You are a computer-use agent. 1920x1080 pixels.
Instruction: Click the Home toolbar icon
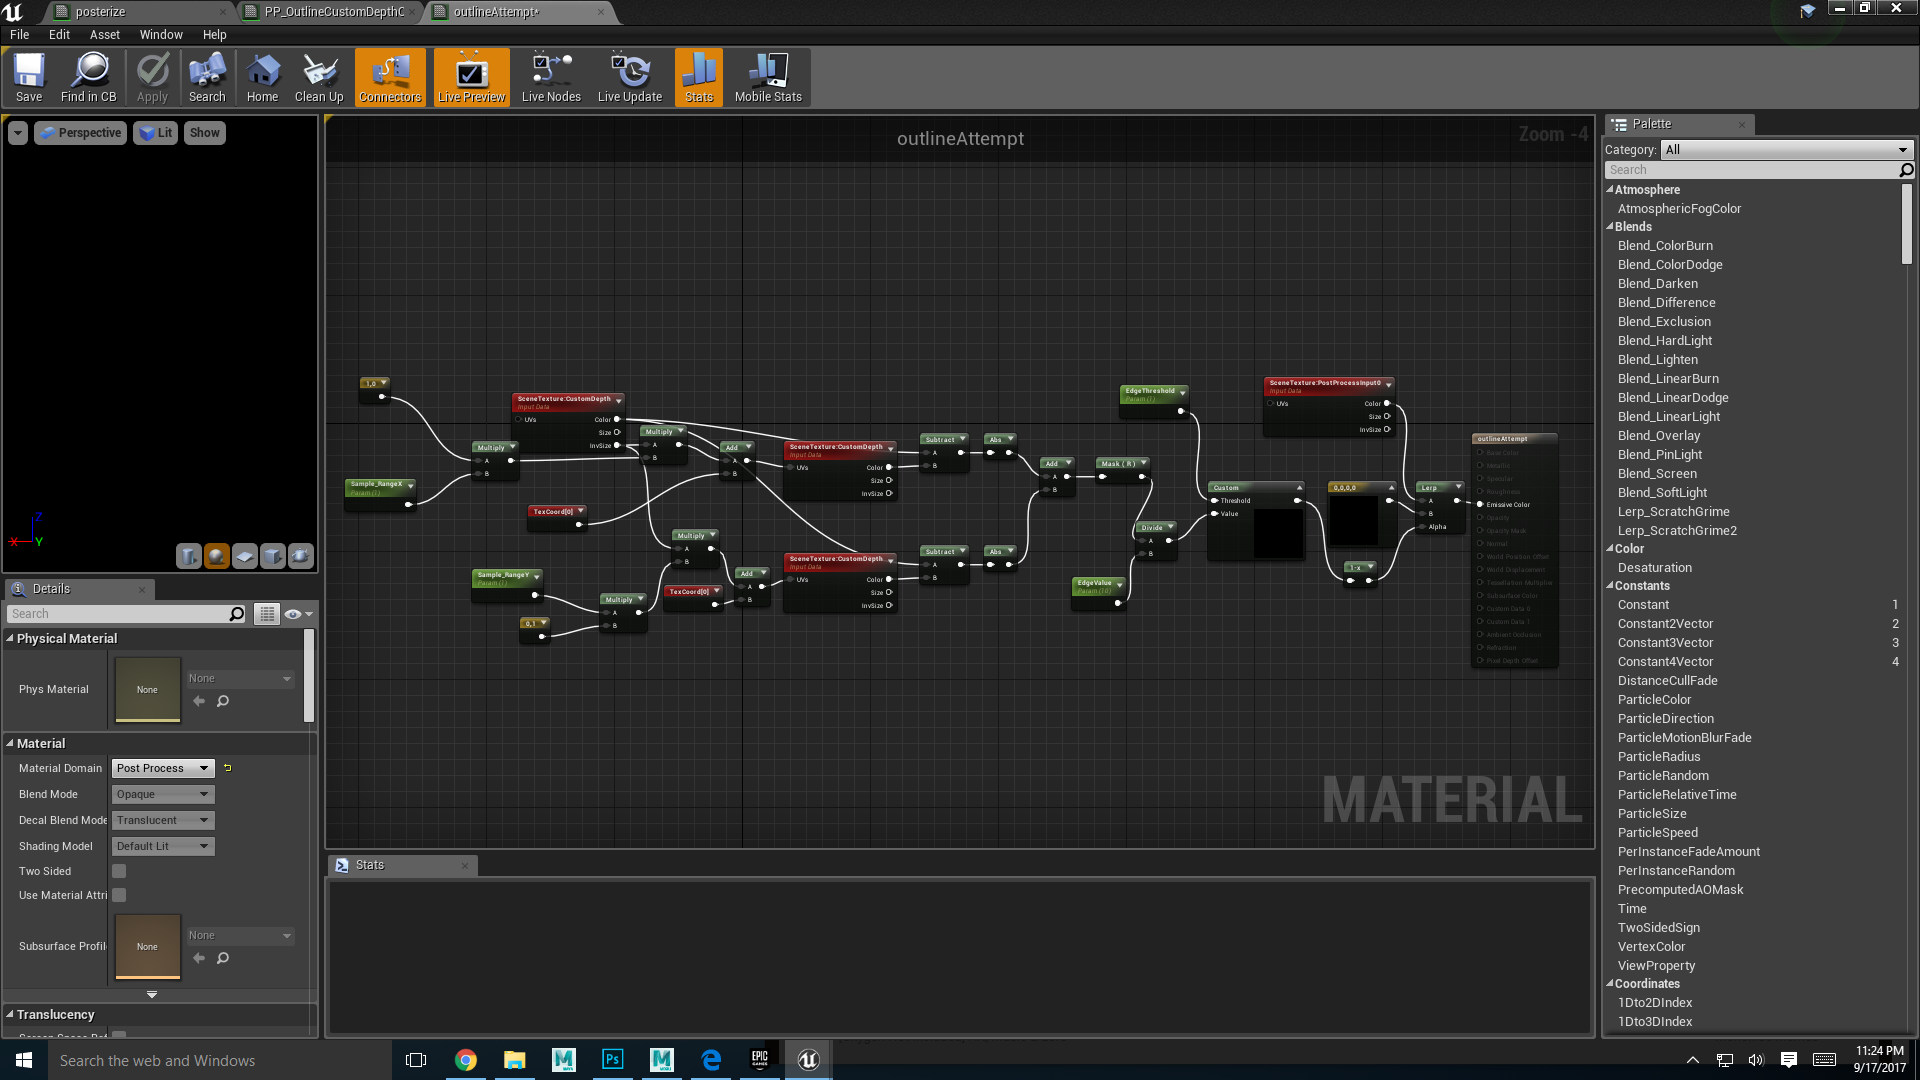coord(262,77)
